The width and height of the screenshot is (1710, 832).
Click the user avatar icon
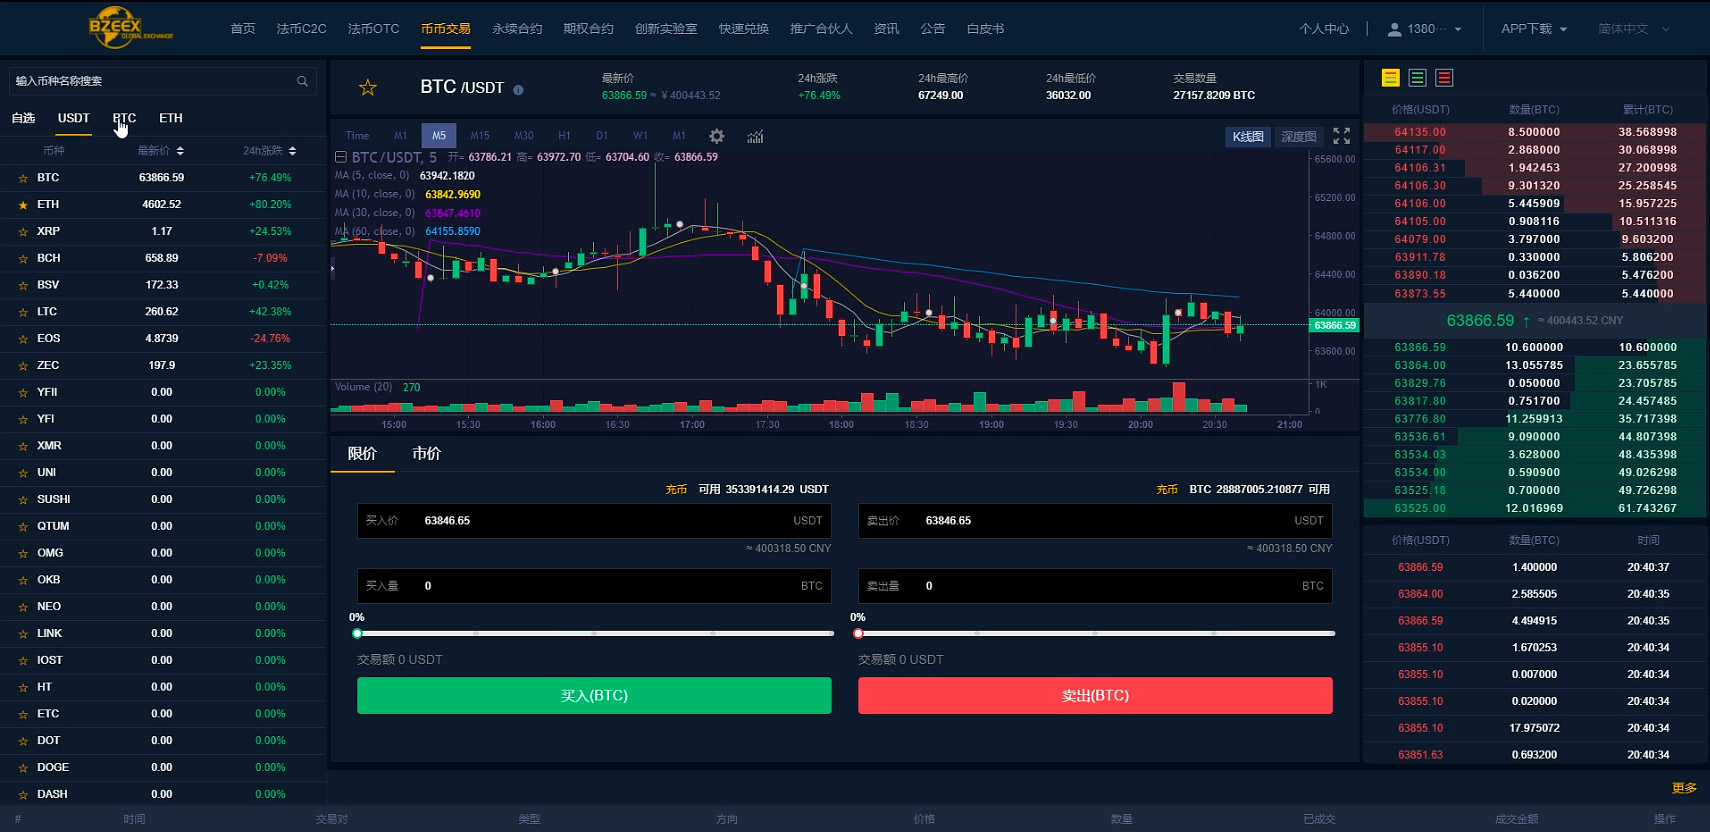click(1394, 29)
